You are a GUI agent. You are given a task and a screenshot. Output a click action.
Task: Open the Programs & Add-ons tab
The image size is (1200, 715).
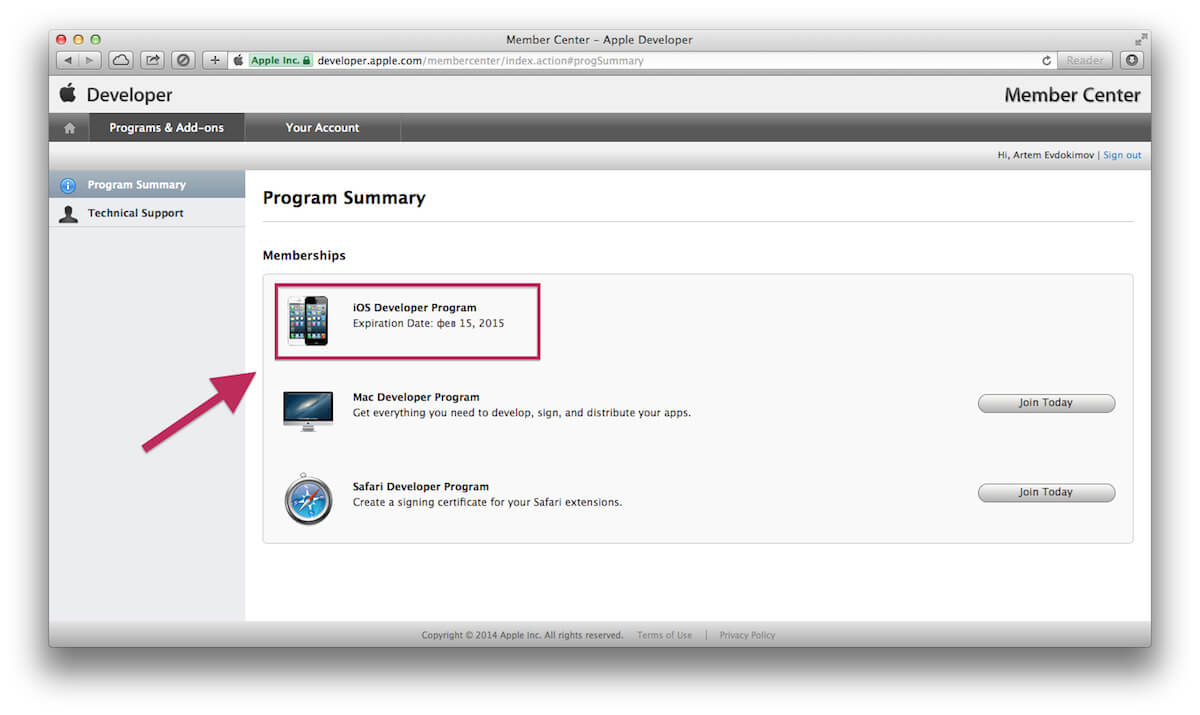[167, 128]
